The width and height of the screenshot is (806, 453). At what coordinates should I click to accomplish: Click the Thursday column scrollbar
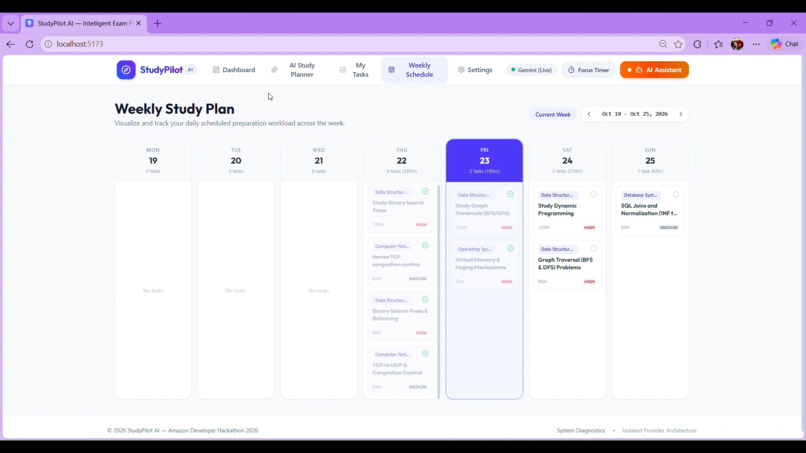[x=438, y=292]
